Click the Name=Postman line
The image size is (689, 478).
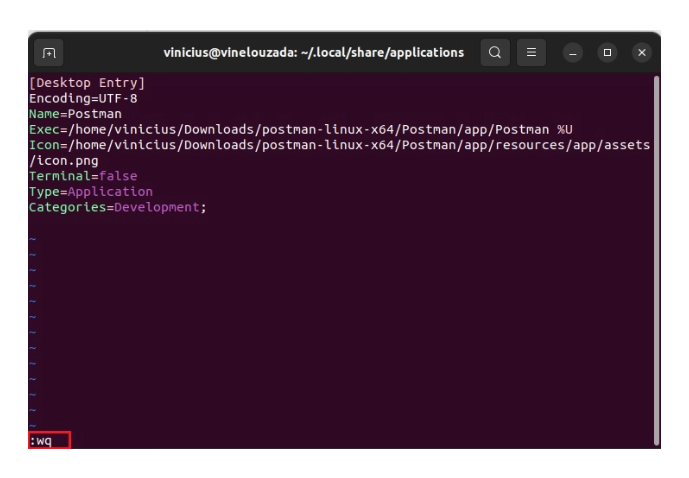(x=75, y=114)
